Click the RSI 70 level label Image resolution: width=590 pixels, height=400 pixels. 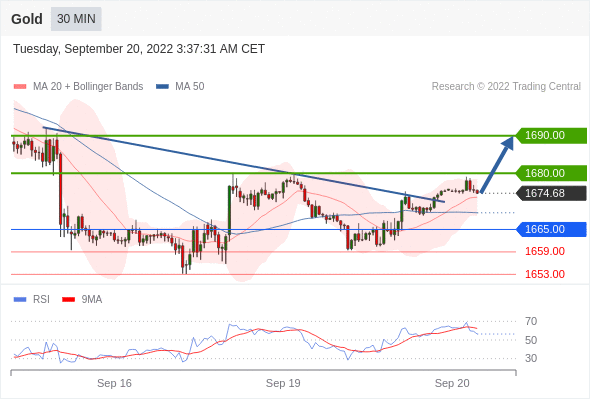[x=531, y=321]
